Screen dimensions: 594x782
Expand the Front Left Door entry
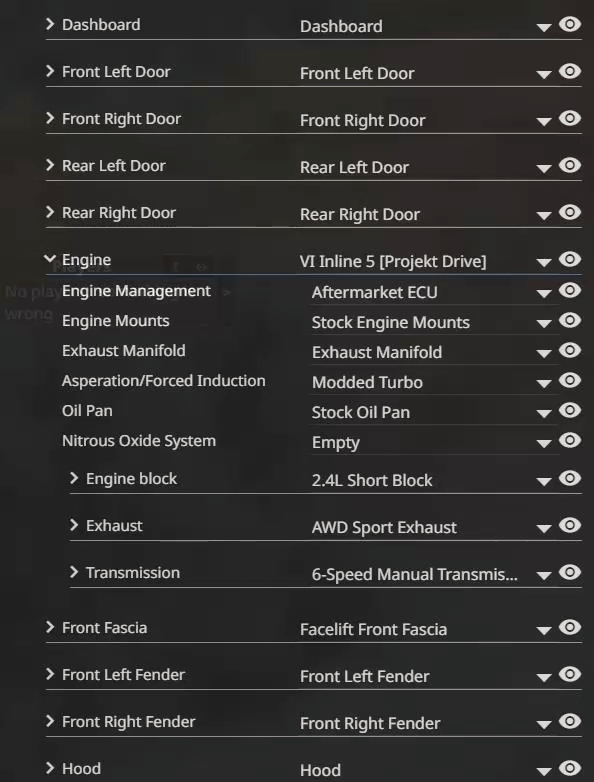49,71
